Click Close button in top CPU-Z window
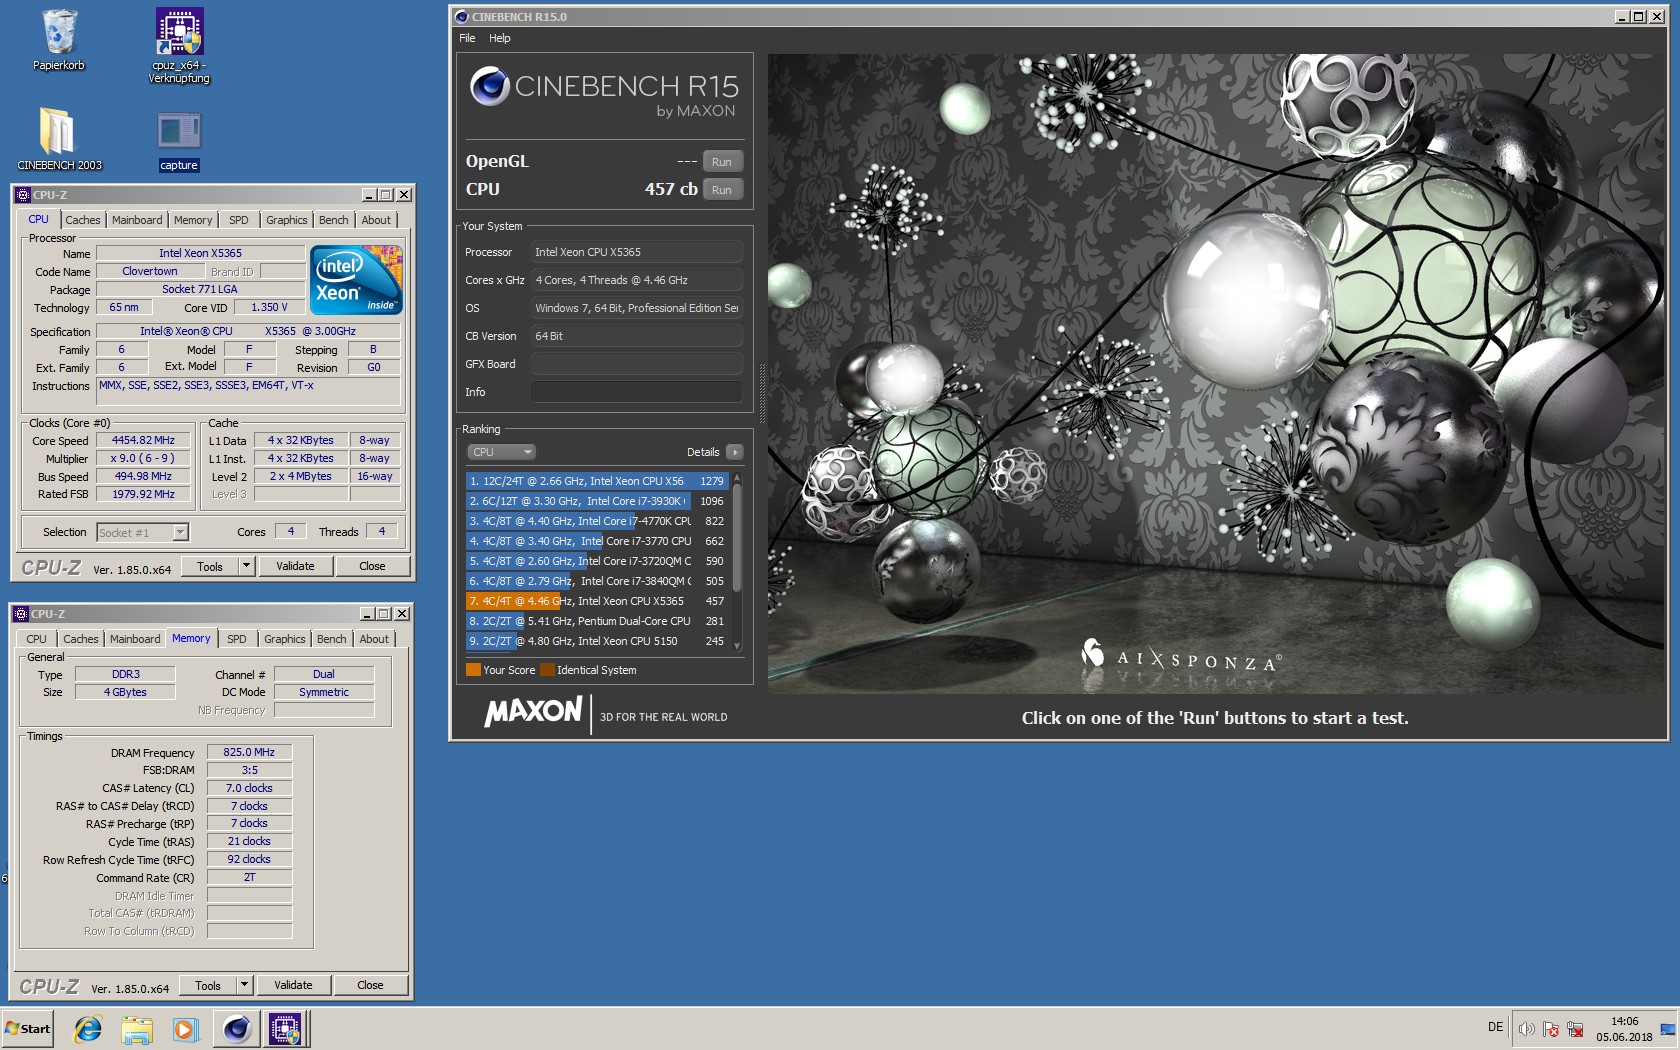This screenshot has width=1680, height=1050. pos(372,566)
